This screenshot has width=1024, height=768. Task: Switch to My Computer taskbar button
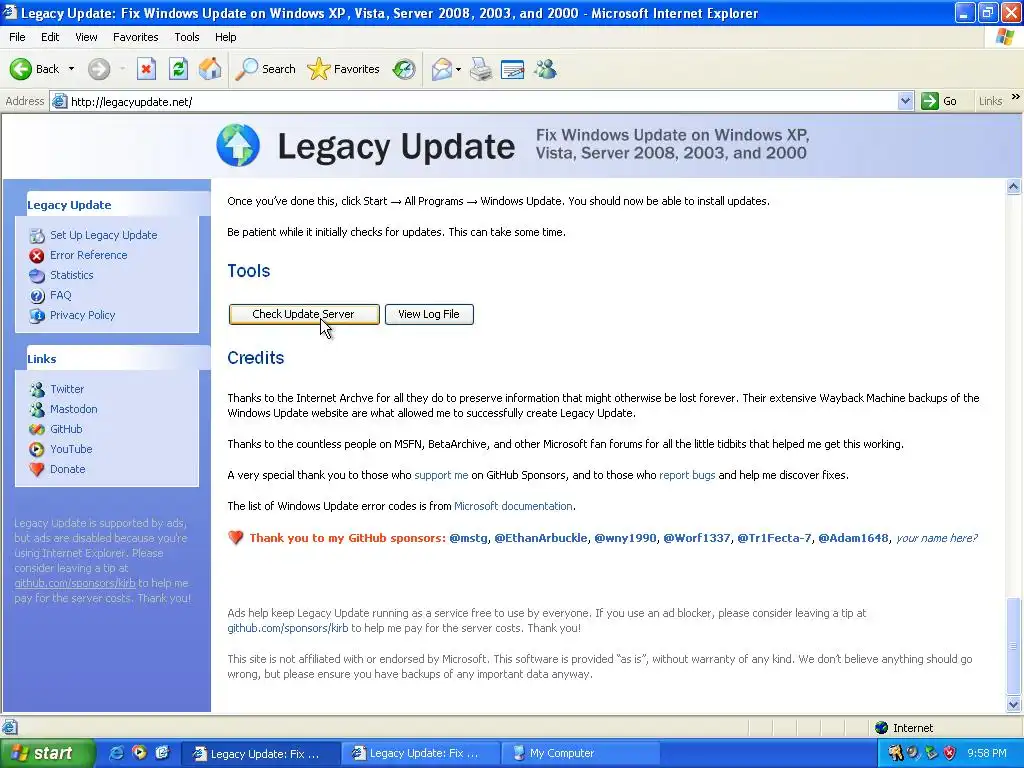tap(581, 753)
